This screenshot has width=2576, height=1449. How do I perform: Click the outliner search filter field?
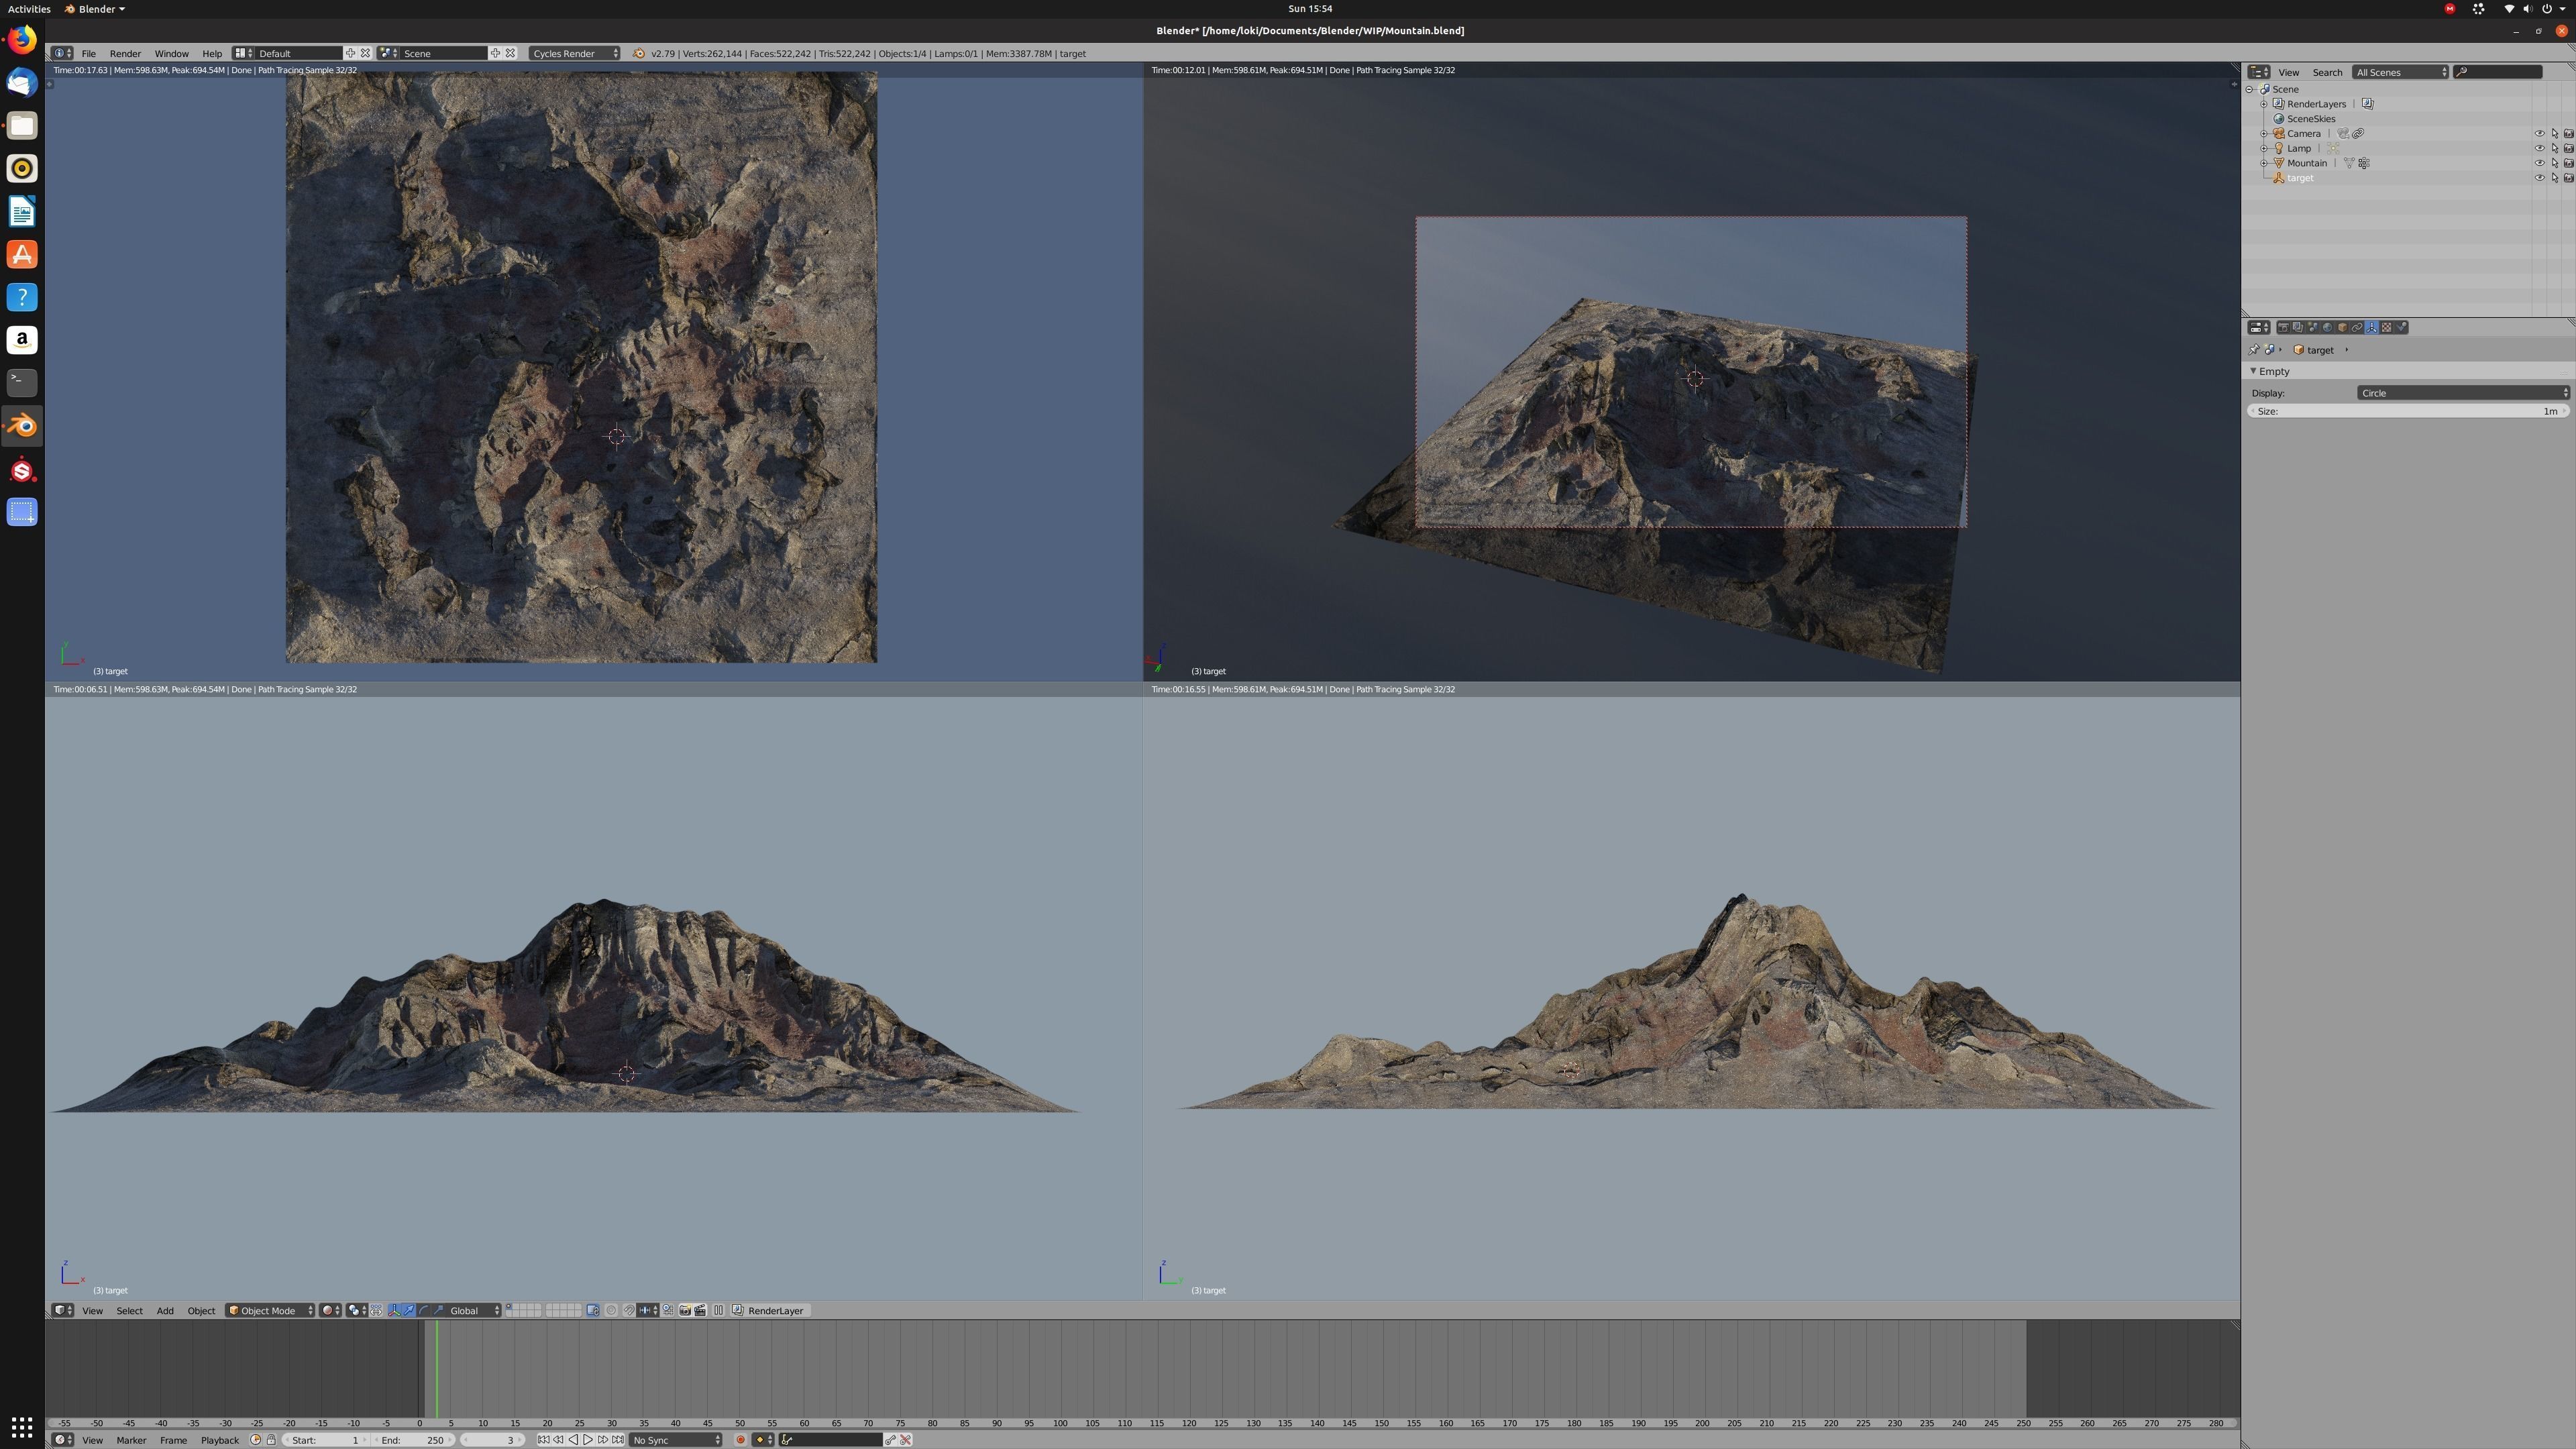[2498, 72]
